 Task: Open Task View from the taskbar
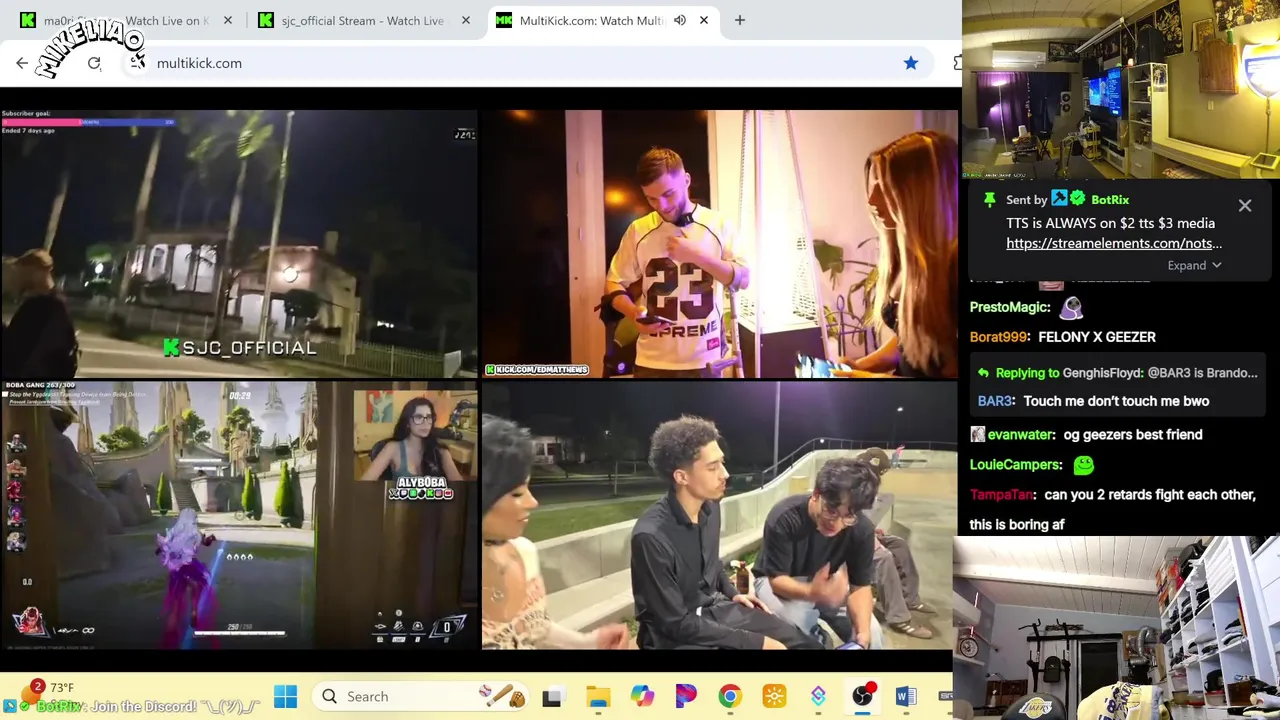(x=552, y=697)
